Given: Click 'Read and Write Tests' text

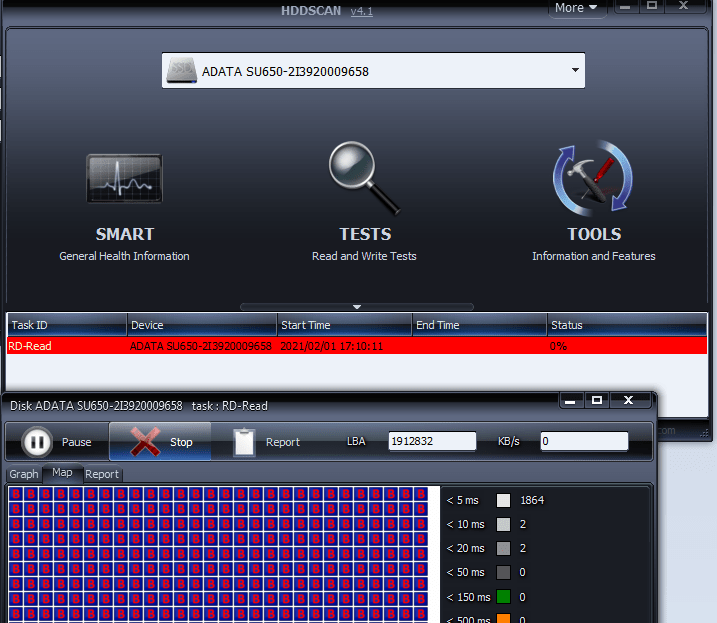Looking at the screenshot, I should [364, 256].
